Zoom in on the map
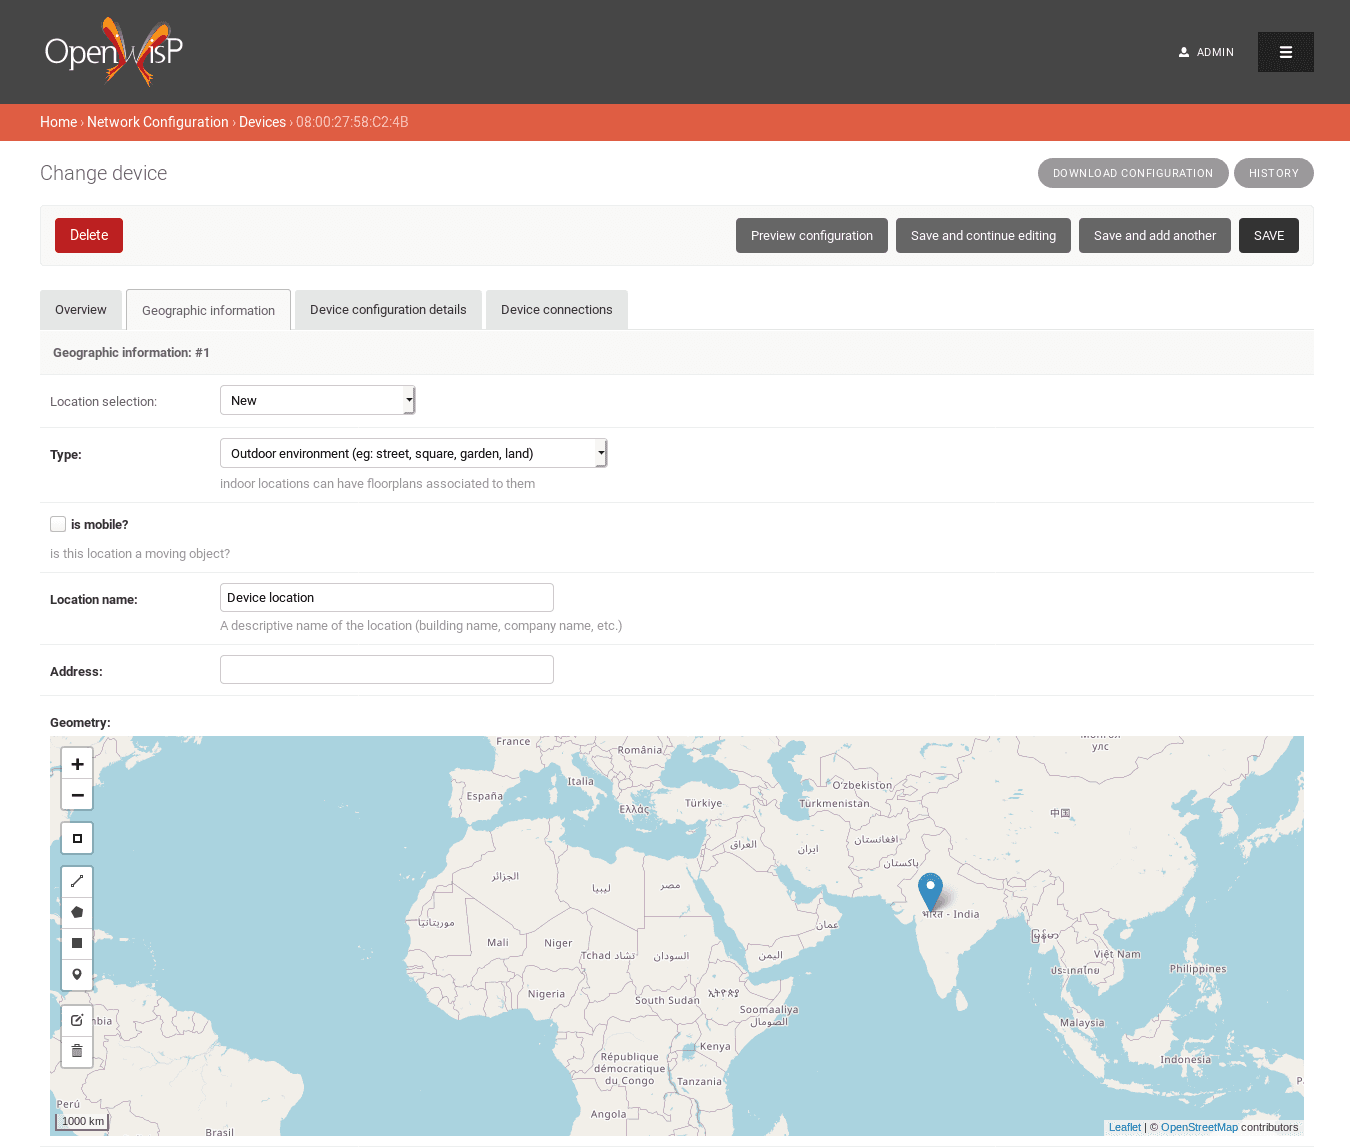The width and height of the screenshot is (1350, 1147). [x=77, y=764]
